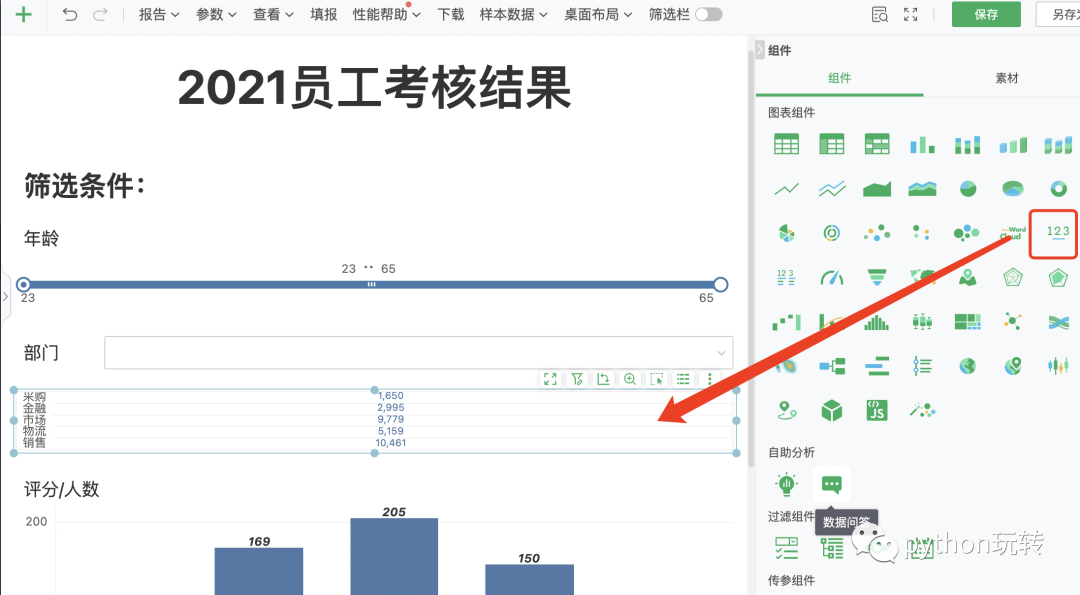
Task: Expand the left side panel arrow
Action: [x=6, y=297]
